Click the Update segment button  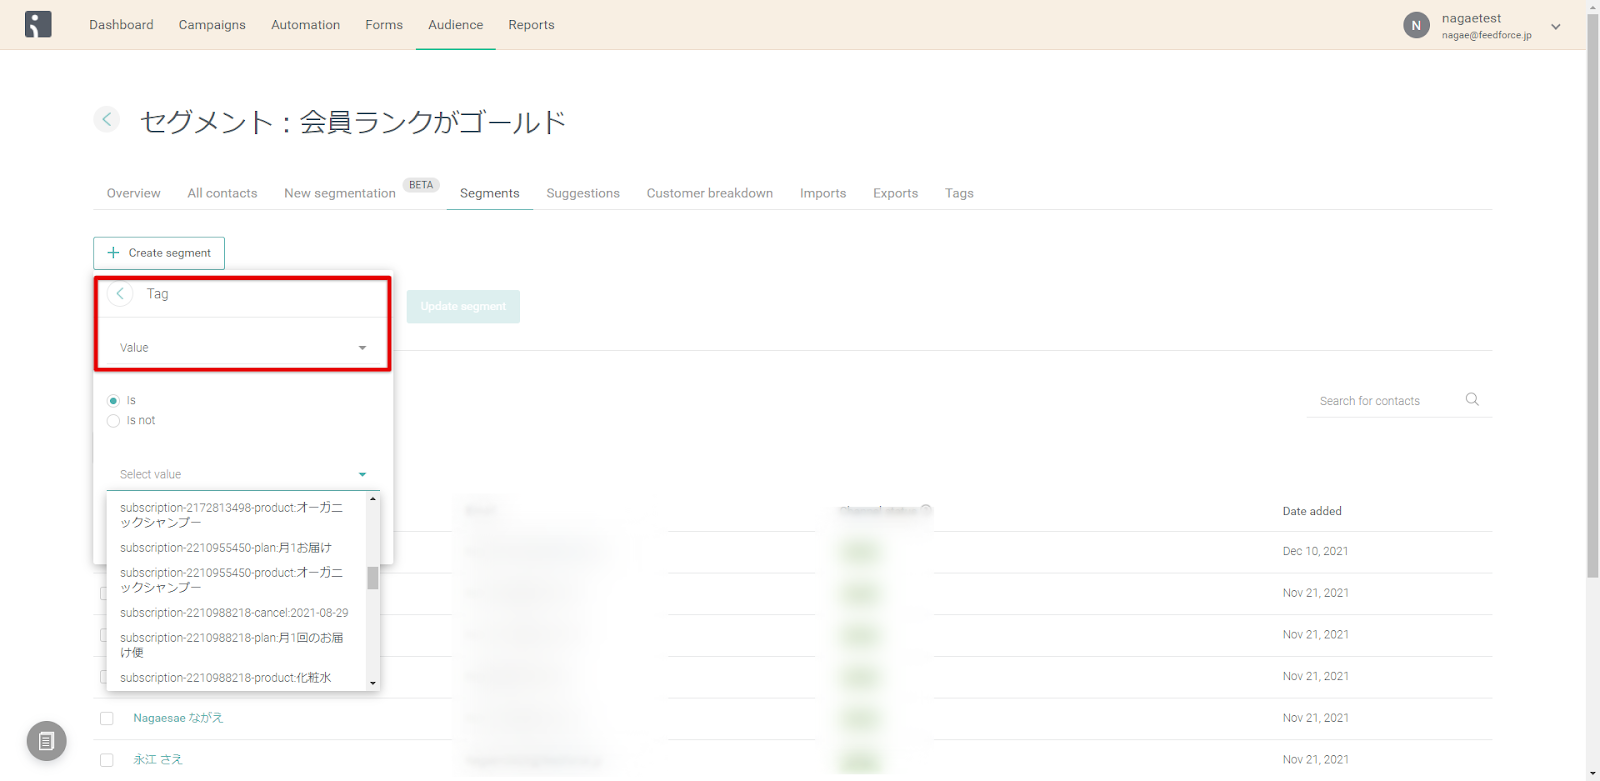tap(463, 306)
